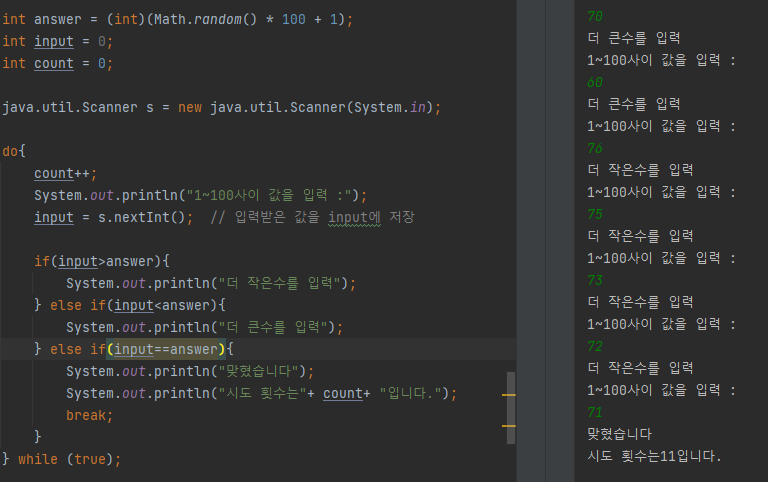Image resolution: width=768 pixels, height=482 pixels.
Task: Place cursor on 'int answer' declaration line
Action: pyautogui.click(x=177, y=20)
